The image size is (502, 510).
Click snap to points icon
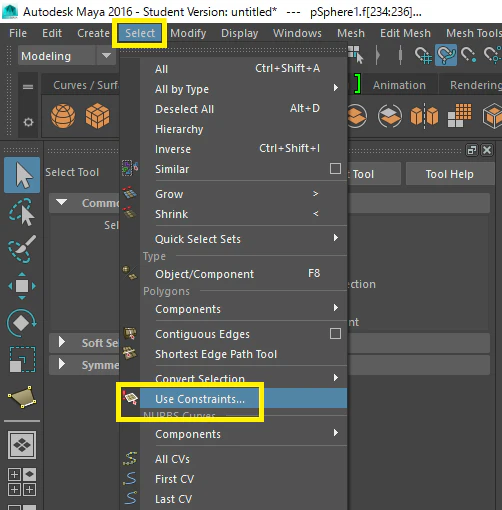point(469,55)
